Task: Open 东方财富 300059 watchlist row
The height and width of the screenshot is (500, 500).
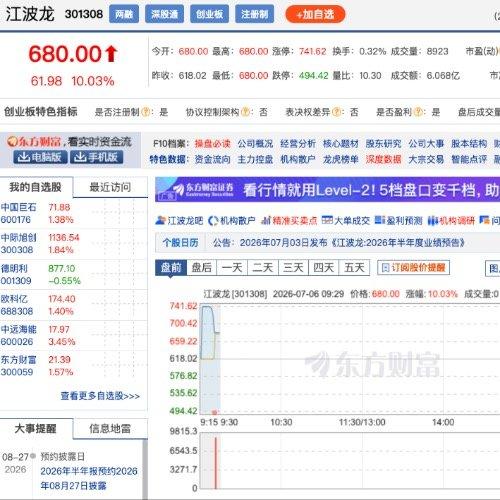Action: [73, 366]
